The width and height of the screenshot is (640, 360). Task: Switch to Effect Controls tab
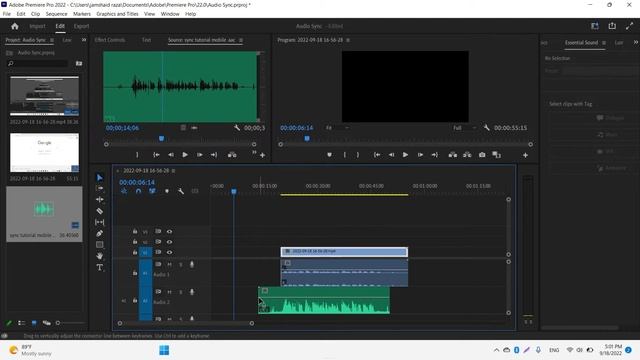click(110, 40)
